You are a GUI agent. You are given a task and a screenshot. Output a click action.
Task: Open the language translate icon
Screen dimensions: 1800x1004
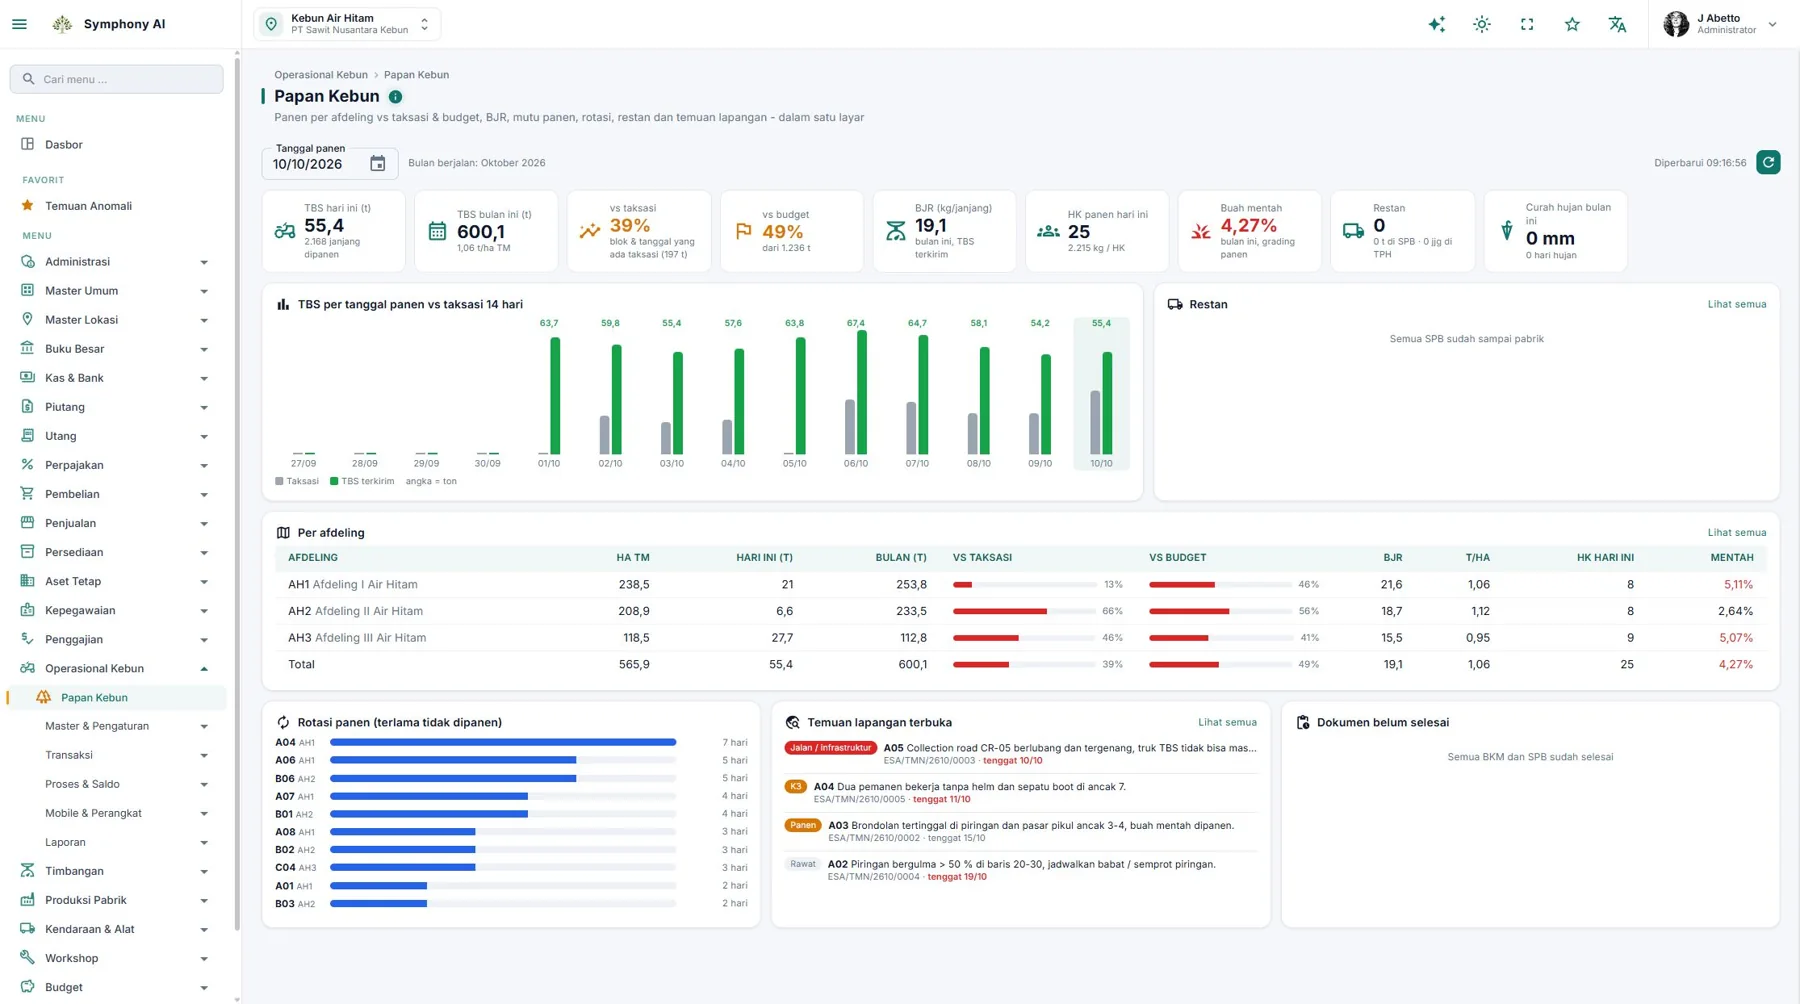[x=1617, y=24]
